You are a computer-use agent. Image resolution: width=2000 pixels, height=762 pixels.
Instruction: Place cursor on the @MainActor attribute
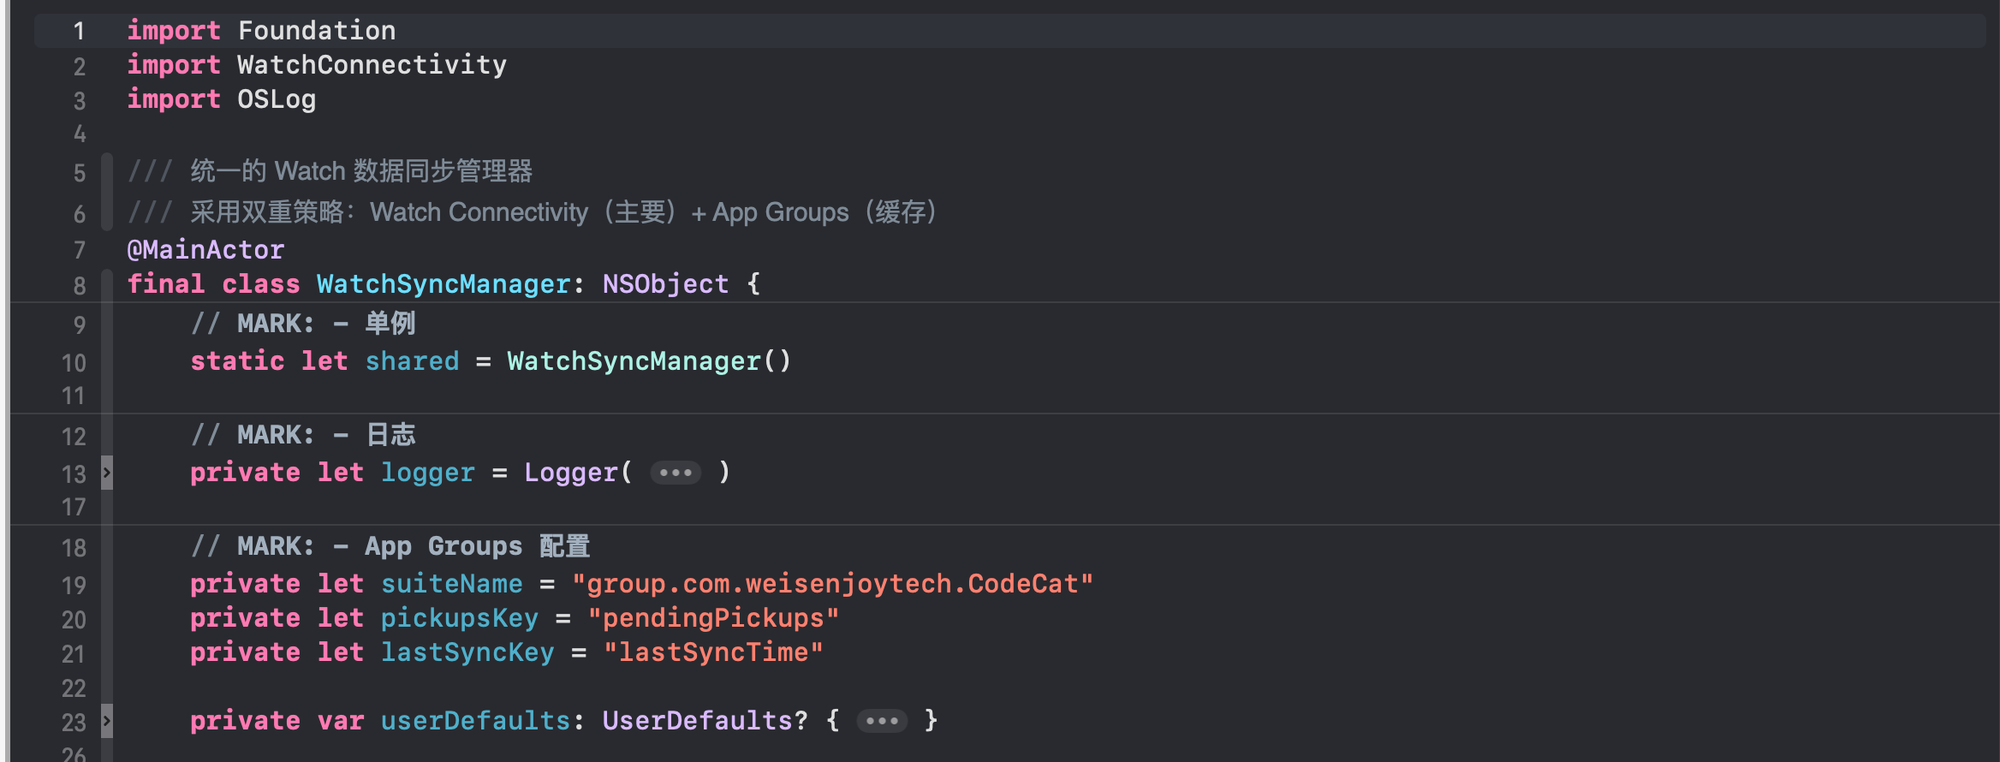pyautogui.click(x=205, y=250)
